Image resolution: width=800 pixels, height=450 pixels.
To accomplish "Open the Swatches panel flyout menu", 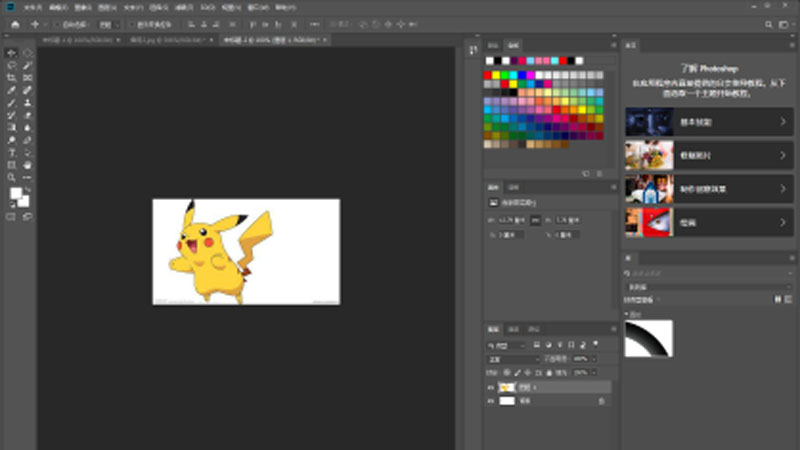I will pos(613,45).
